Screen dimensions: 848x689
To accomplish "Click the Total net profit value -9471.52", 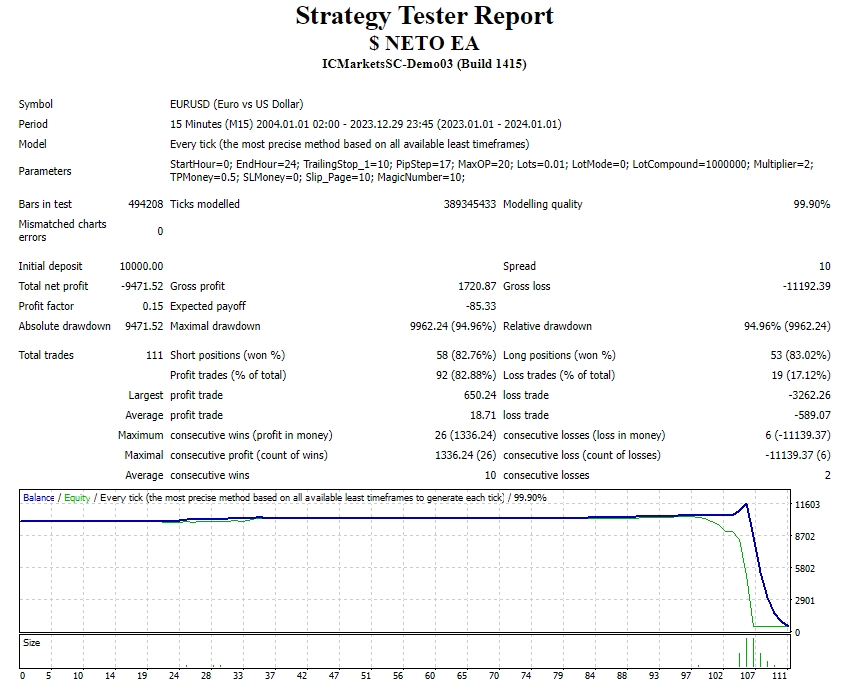I will [x=140, y=286].
